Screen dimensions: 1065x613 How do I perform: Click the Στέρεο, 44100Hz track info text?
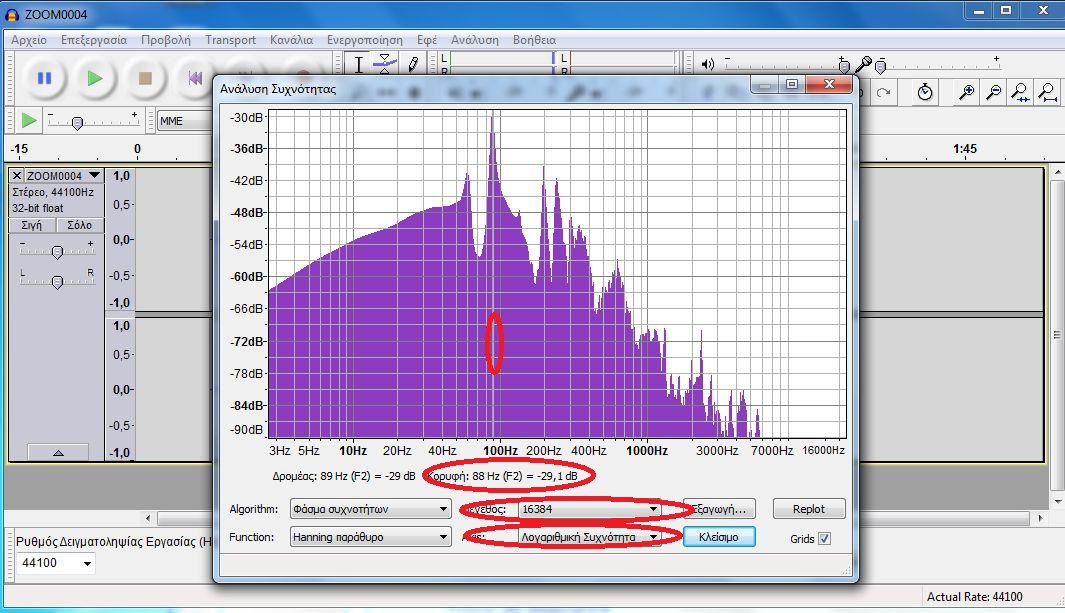[53, 192]
